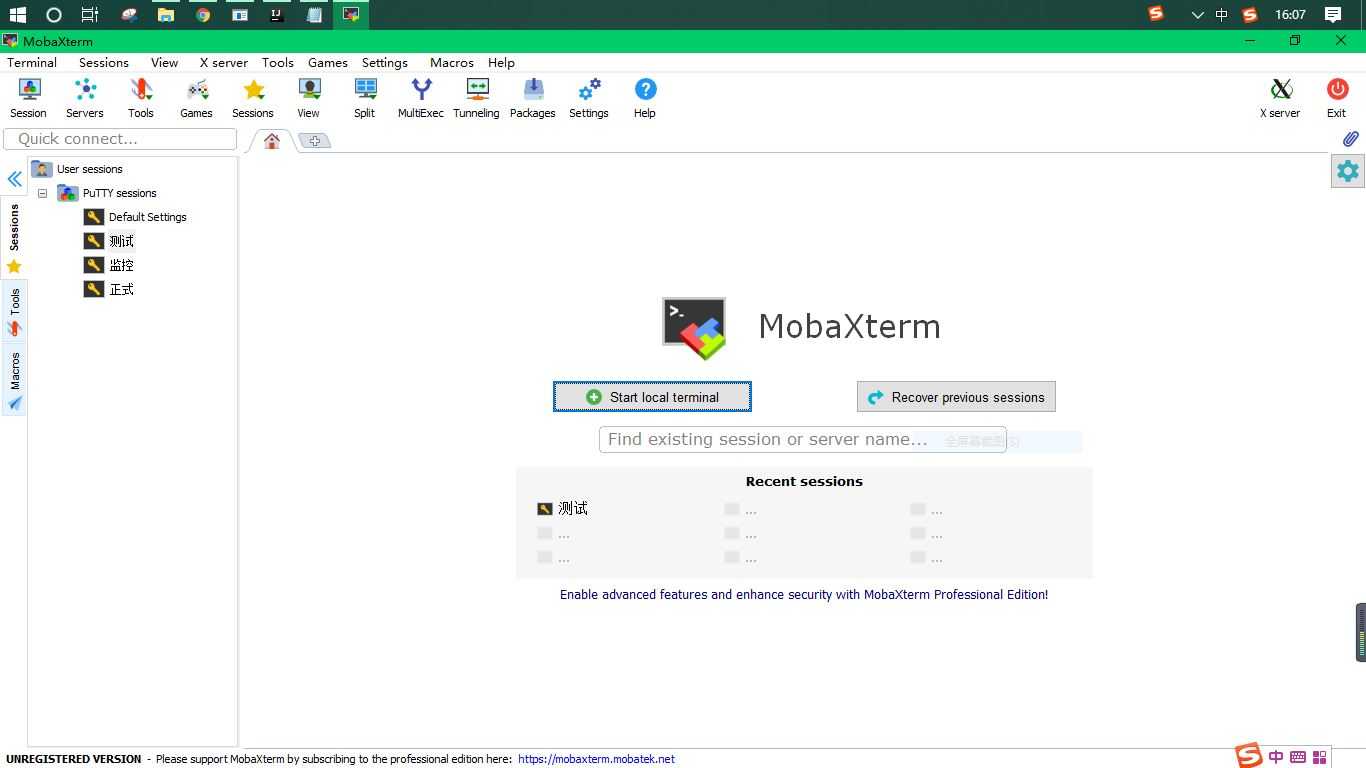Open Windows Start menu
The height and width of the screenshot is (768, 1366).
(x=17, y=15)
